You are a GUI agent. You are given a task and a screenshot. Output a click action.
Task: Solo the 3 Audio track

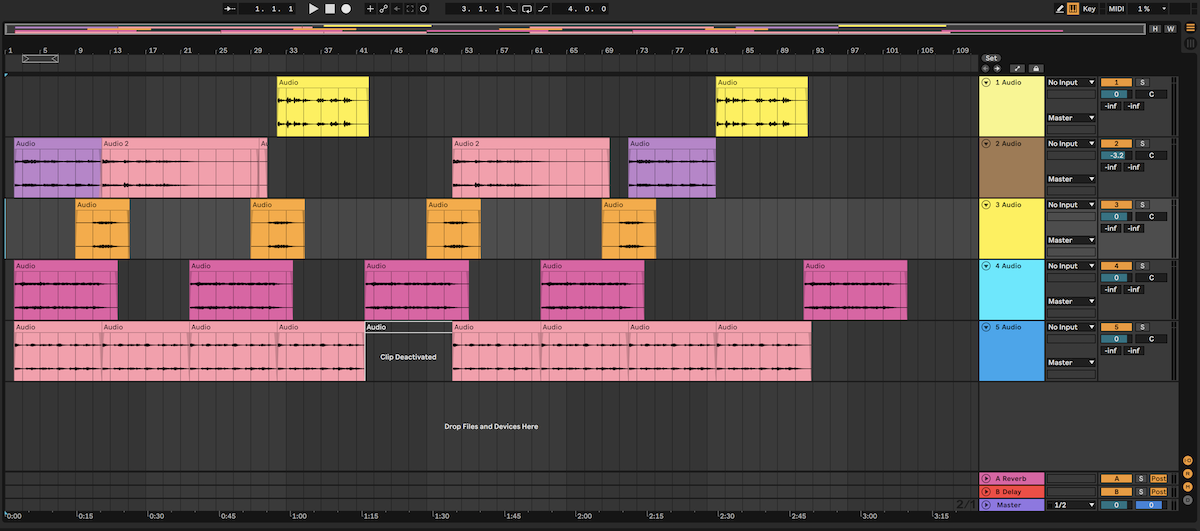[1141, 204]
